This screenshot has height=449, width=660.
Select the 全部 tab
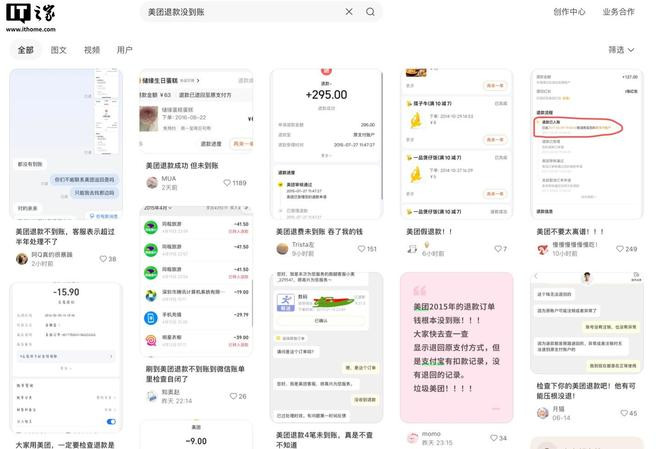[x=25, y=50]
